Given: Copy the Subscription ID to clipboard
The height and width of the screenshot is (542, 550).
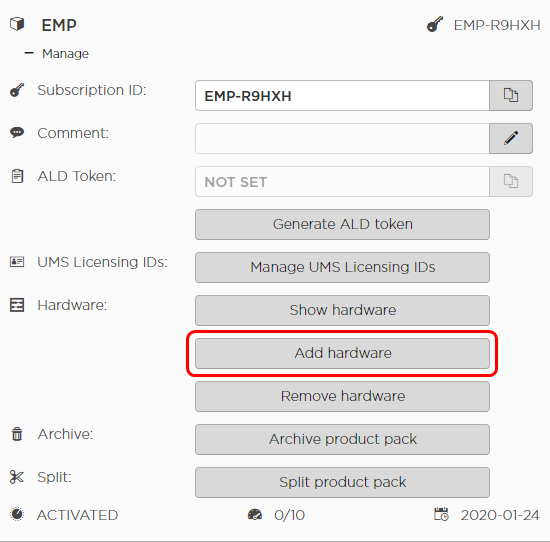Looking at the screenshot, I should coord(511,95).
